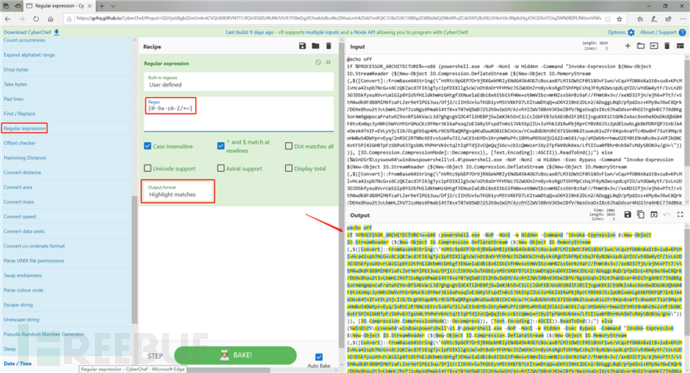Maximise the output pane
This screenshot has height=373, width=690.
click(x=680, y=214)
